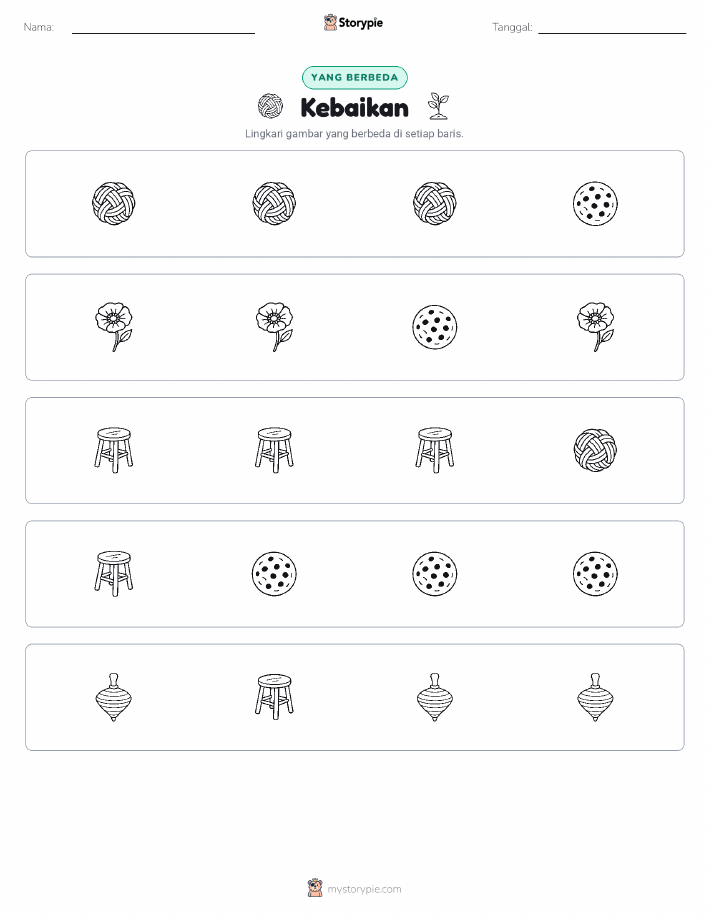Click the Kebaikan heading
This screenshot has width=709, height=917.
coord(354,108)
